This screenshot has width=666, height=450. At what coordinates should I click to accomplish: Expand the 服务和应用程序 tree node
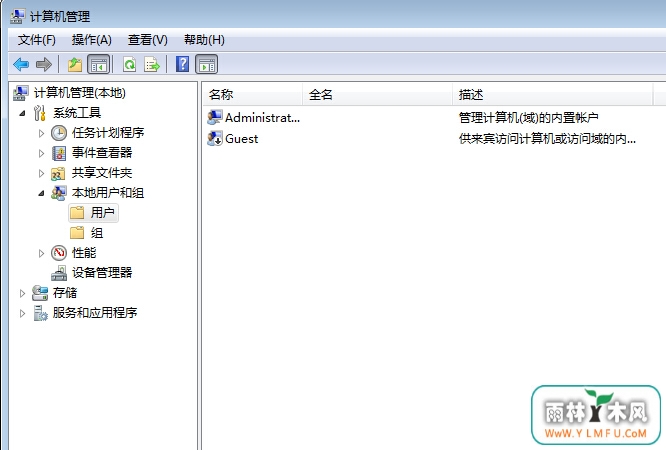(x=23, y=314)
